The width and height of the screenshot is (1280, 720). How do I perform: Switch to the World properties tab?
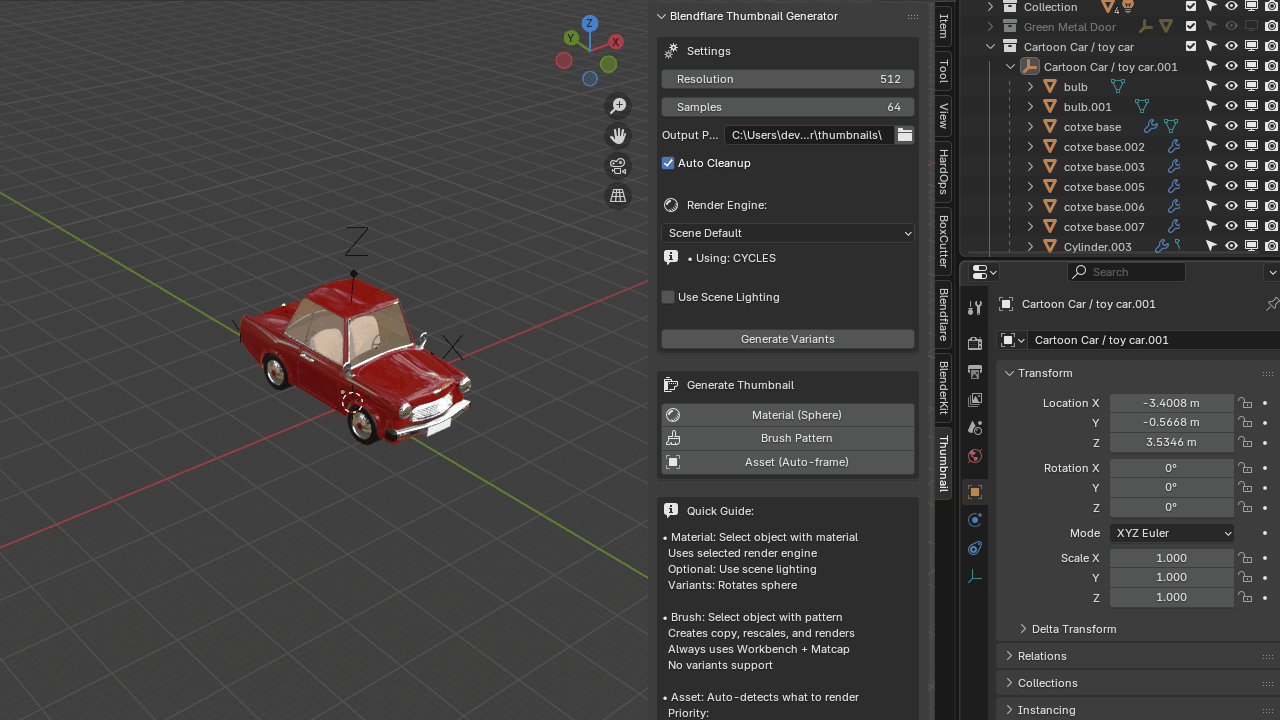pyautogui.click(x=975, y=455)
